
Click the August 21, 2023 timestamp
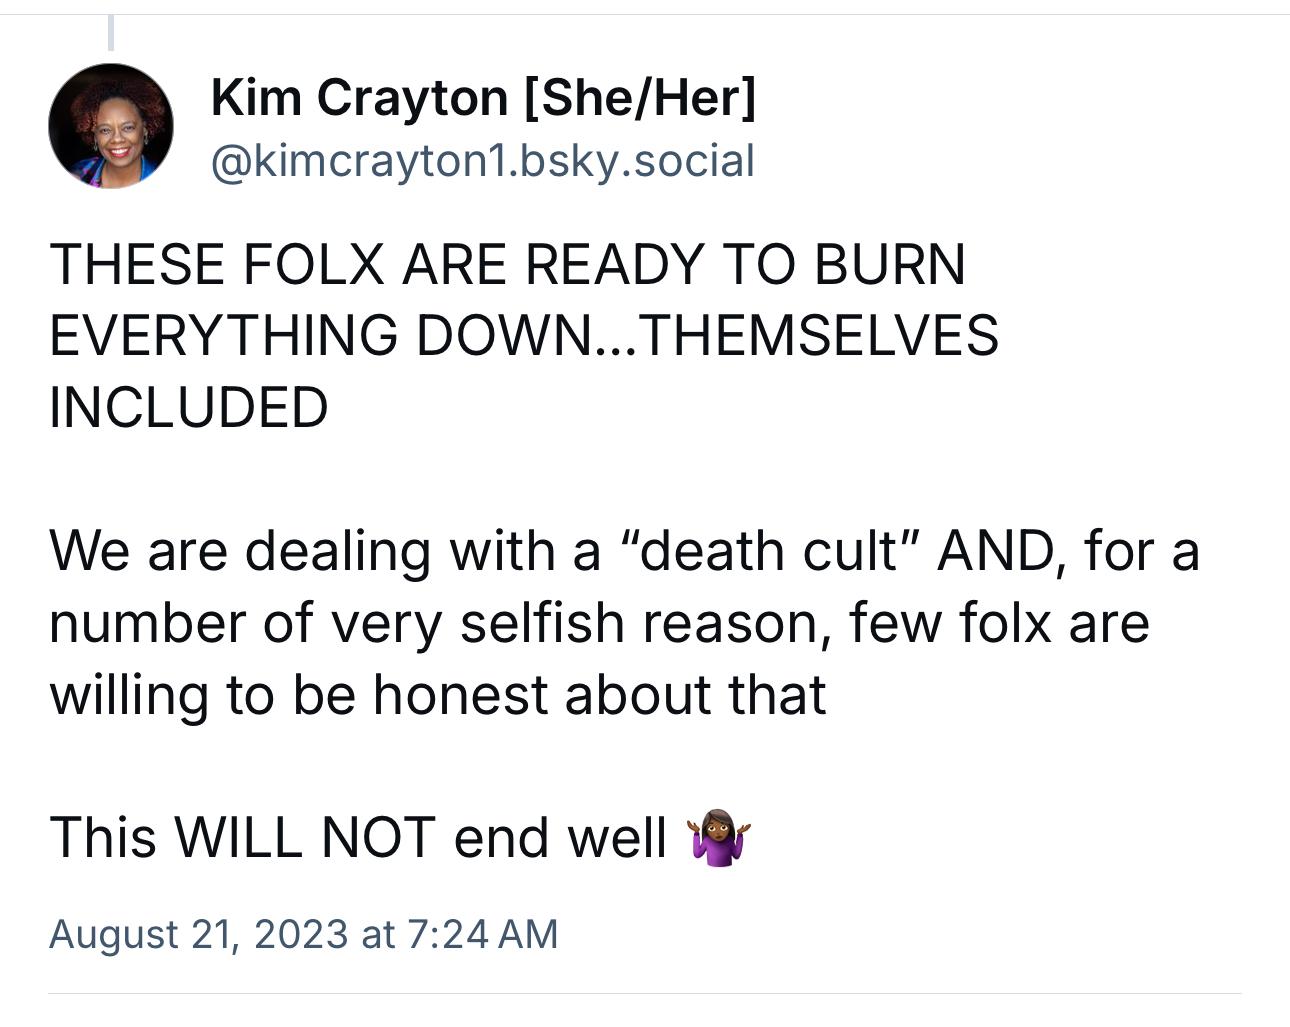303,934
